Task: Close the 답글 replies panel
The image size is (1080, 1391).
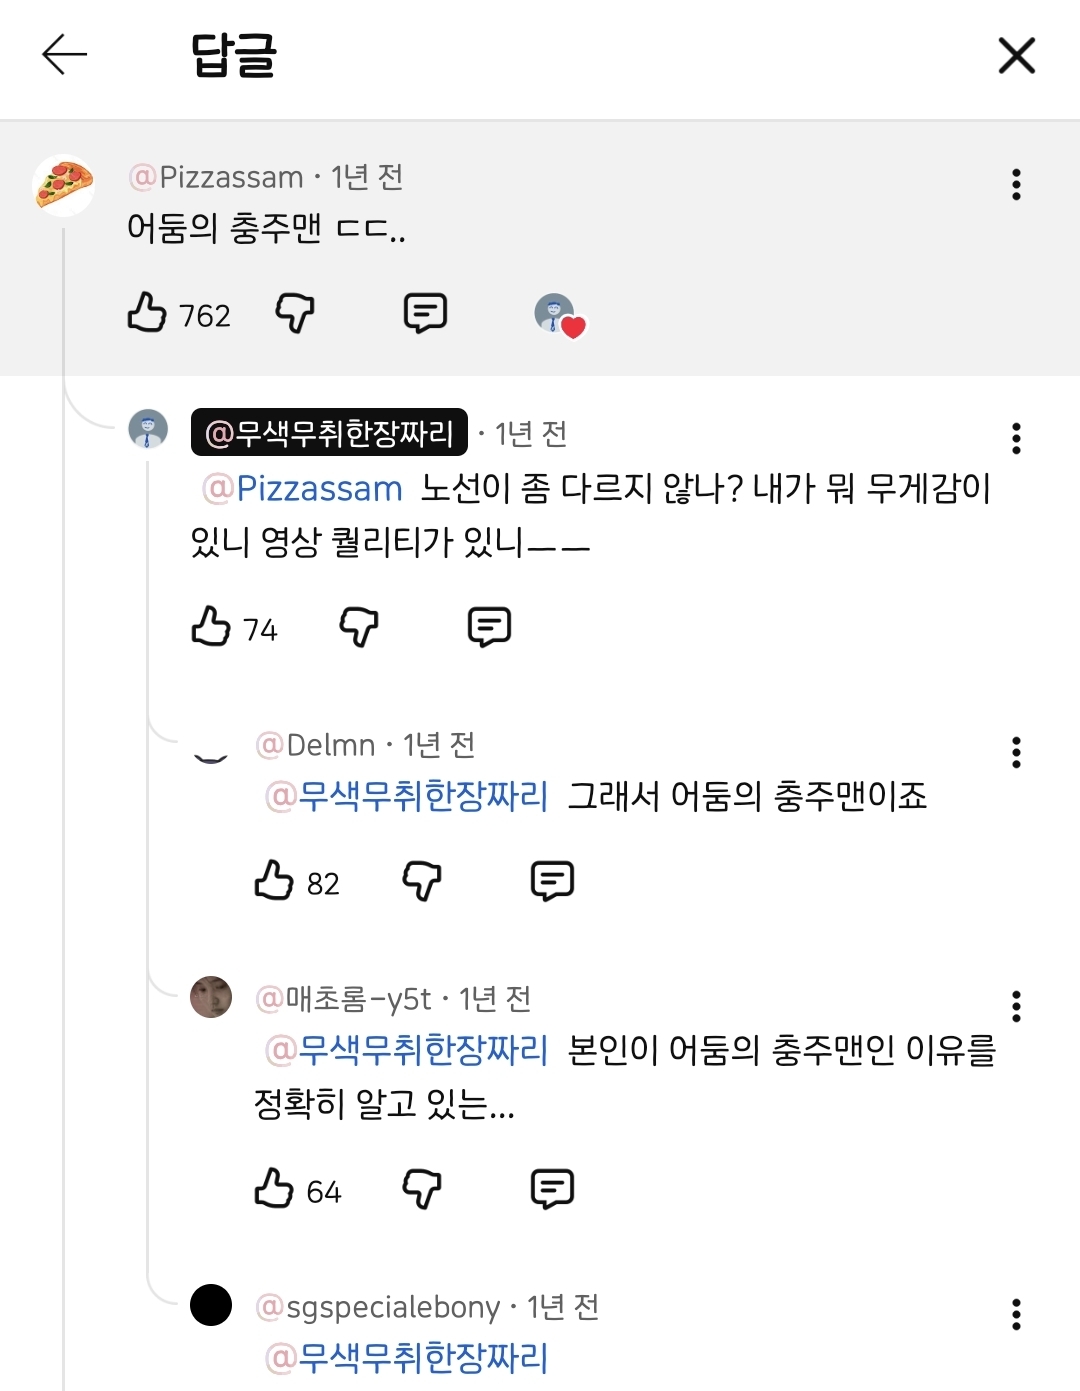Action: [x=1016, y=57]
